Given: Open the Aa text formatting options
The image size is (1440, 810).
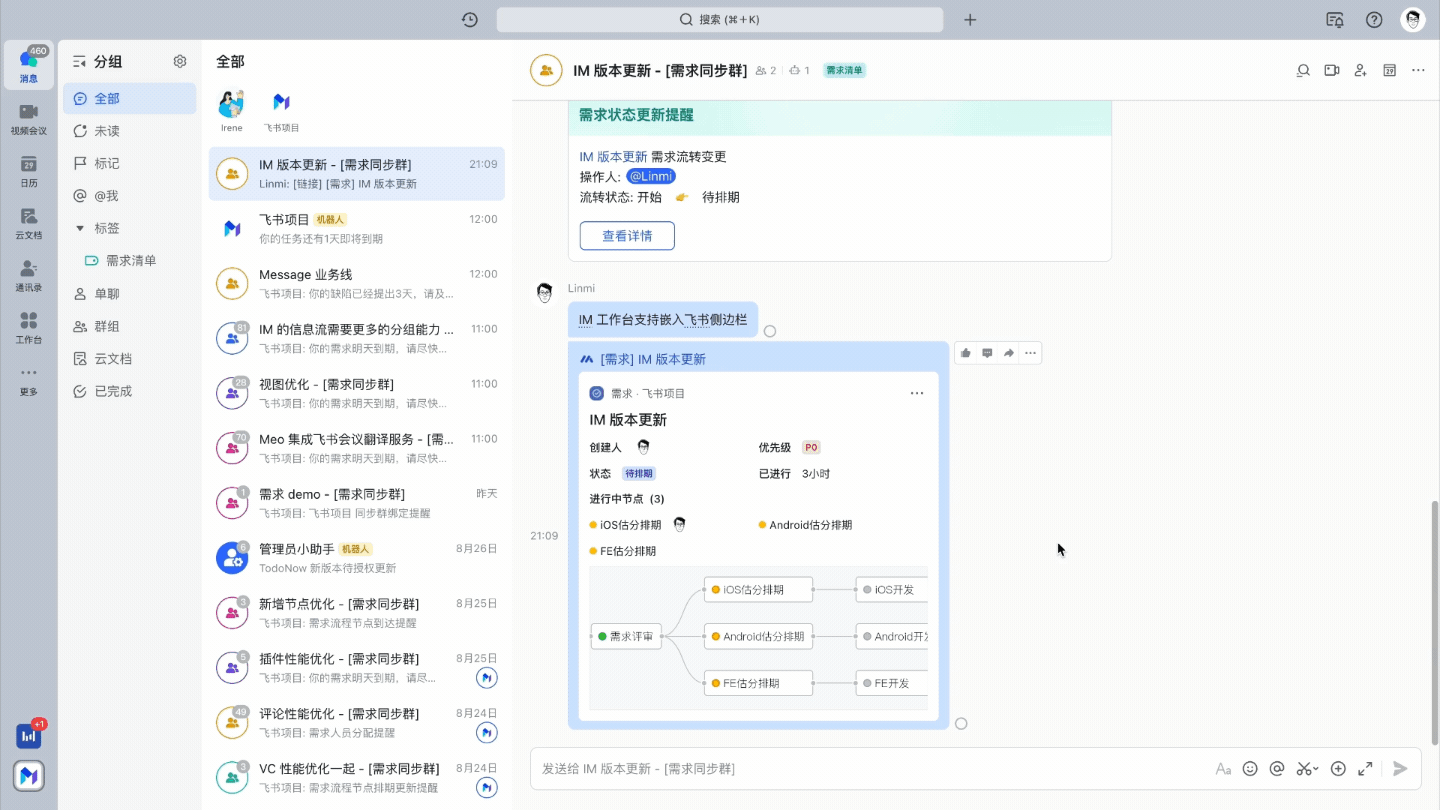Looking at the screenshot, I should pyautogui.click(x=1223, y=769).
